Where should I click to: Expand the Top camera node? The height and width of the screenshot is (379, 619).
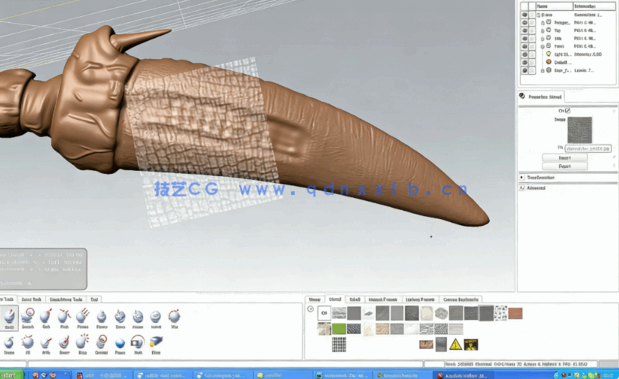point(543,31)
